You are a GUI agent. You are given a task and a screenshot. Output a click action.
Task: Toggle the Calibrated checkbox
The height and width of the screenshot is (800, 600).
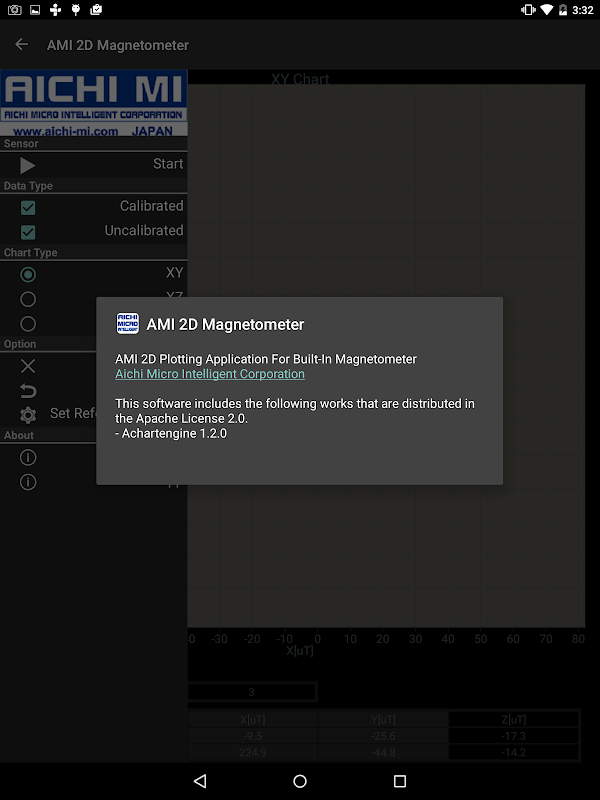click(x=28, y=208)
